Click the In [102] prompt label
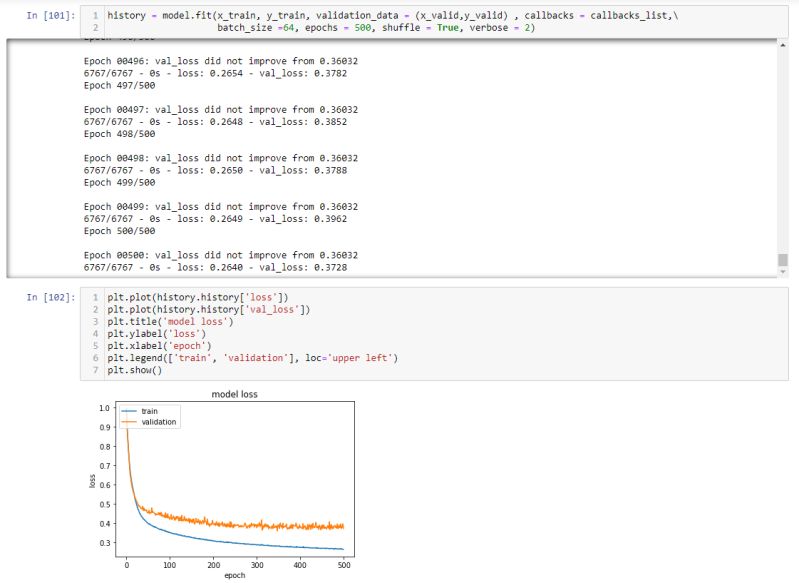Viewport: 799px width, 583px height. coord(50,297)
